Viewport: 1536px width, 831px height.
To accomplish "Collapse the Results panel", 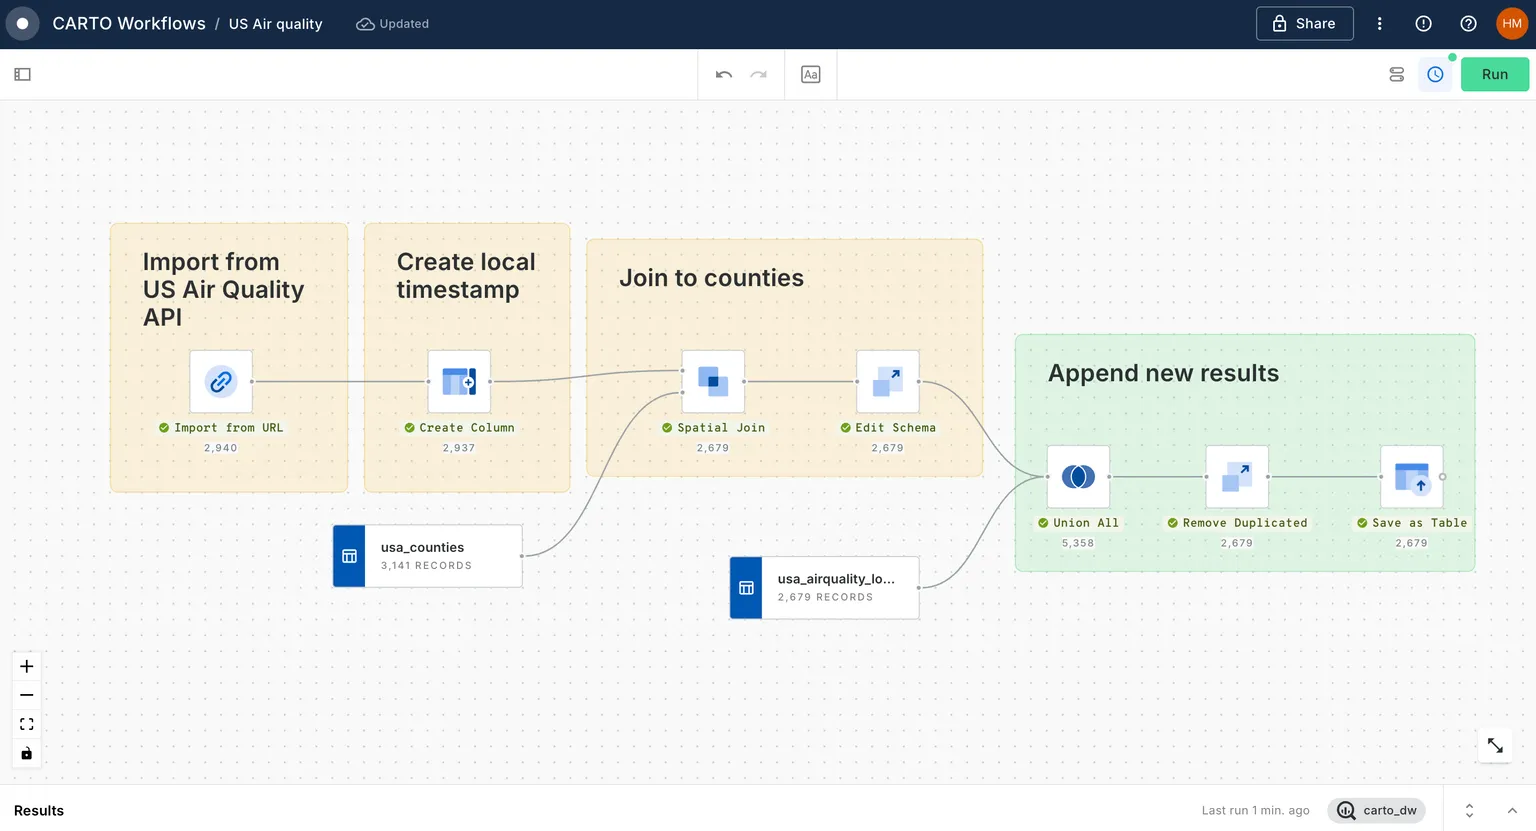I will pos(1511,810).
